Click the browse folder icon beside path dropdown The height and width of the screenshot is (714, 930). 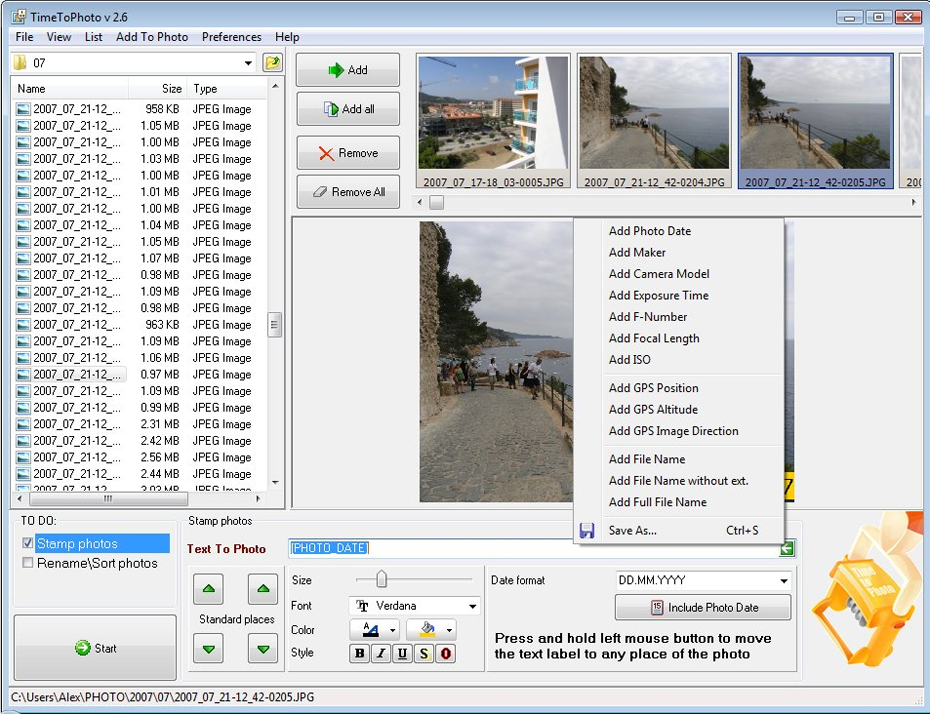[272, 63]
